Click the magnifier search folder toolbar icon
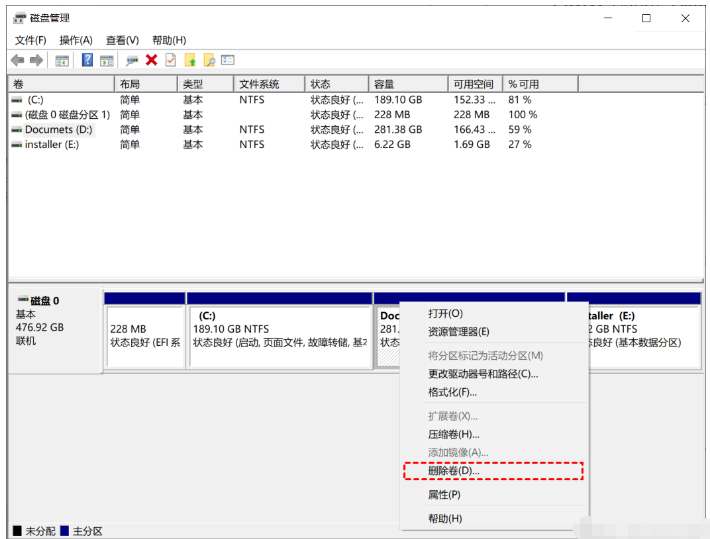This screenshot has width=710, height=539. [x=209, y=60]
